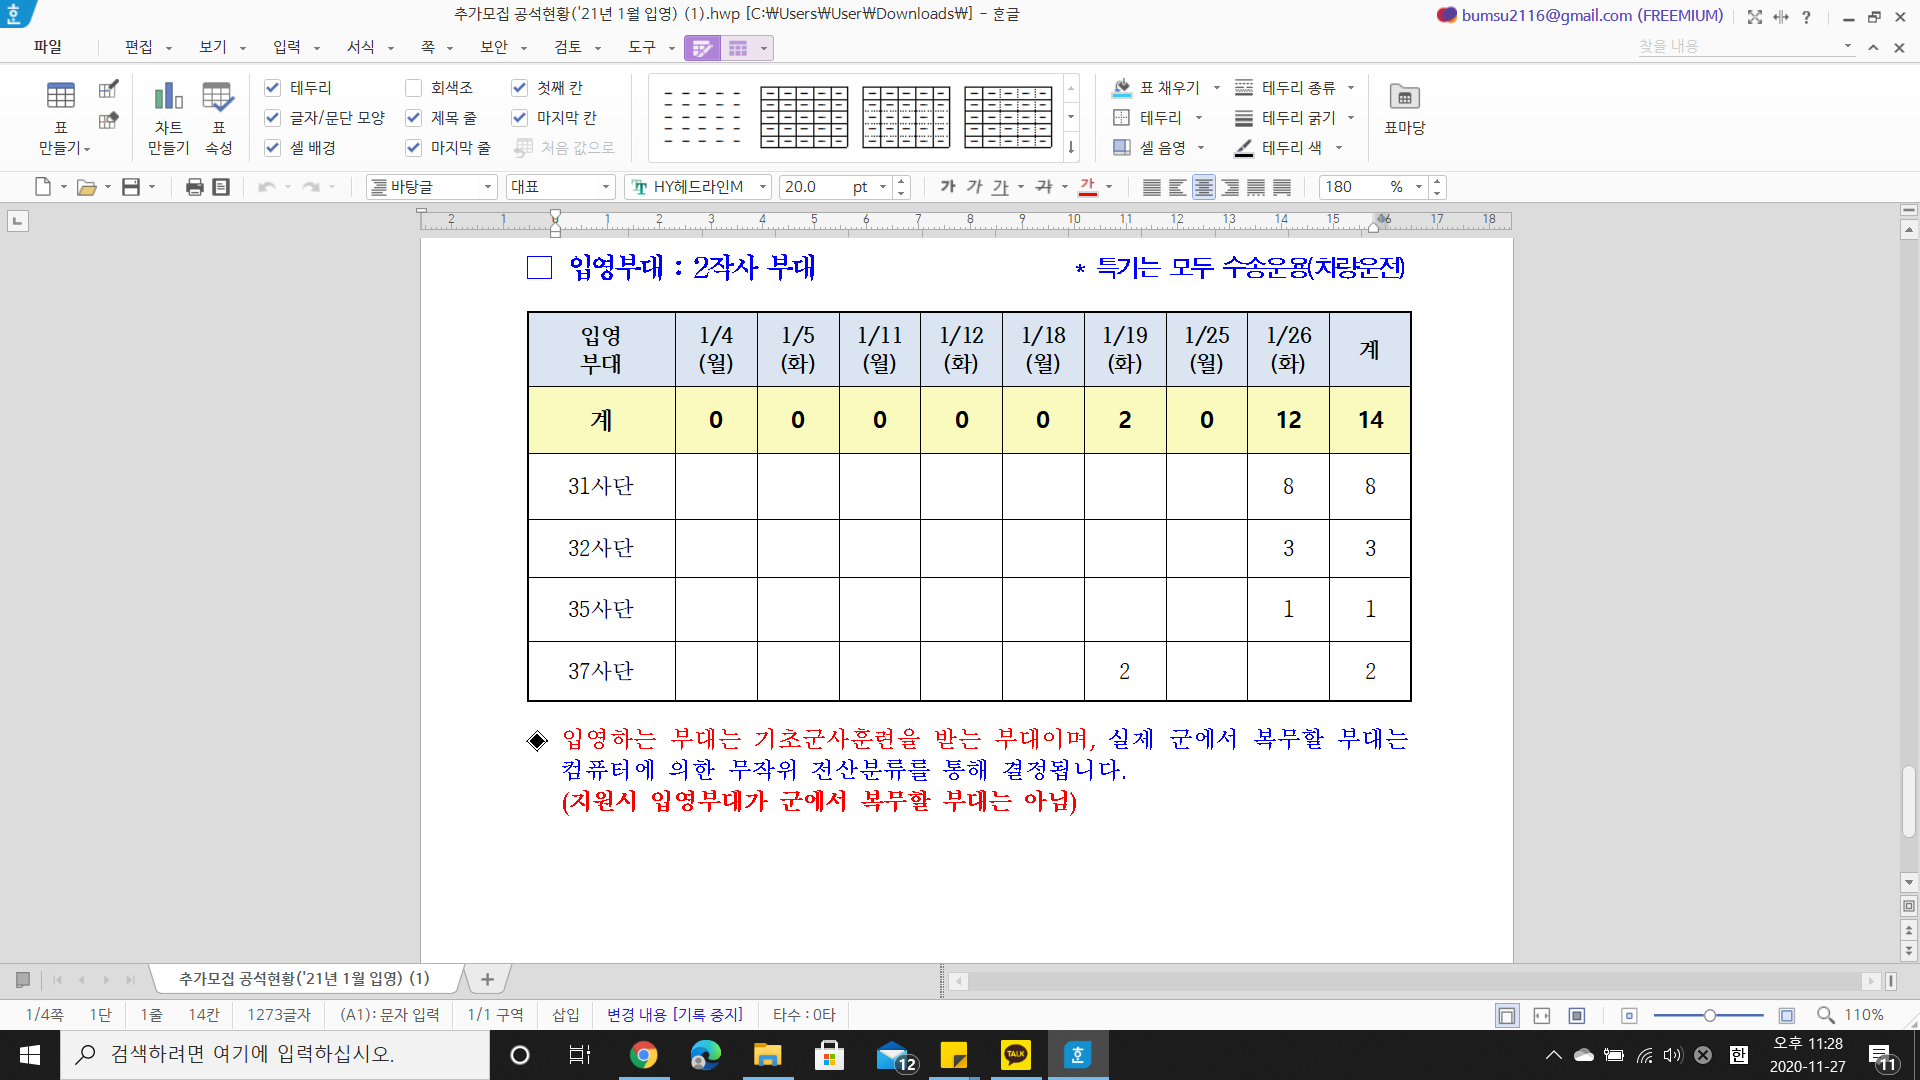The width and height of the screenshot is (1920, 1080).
Task: Click the zoom slider in status bar
Action: 1709,1015
